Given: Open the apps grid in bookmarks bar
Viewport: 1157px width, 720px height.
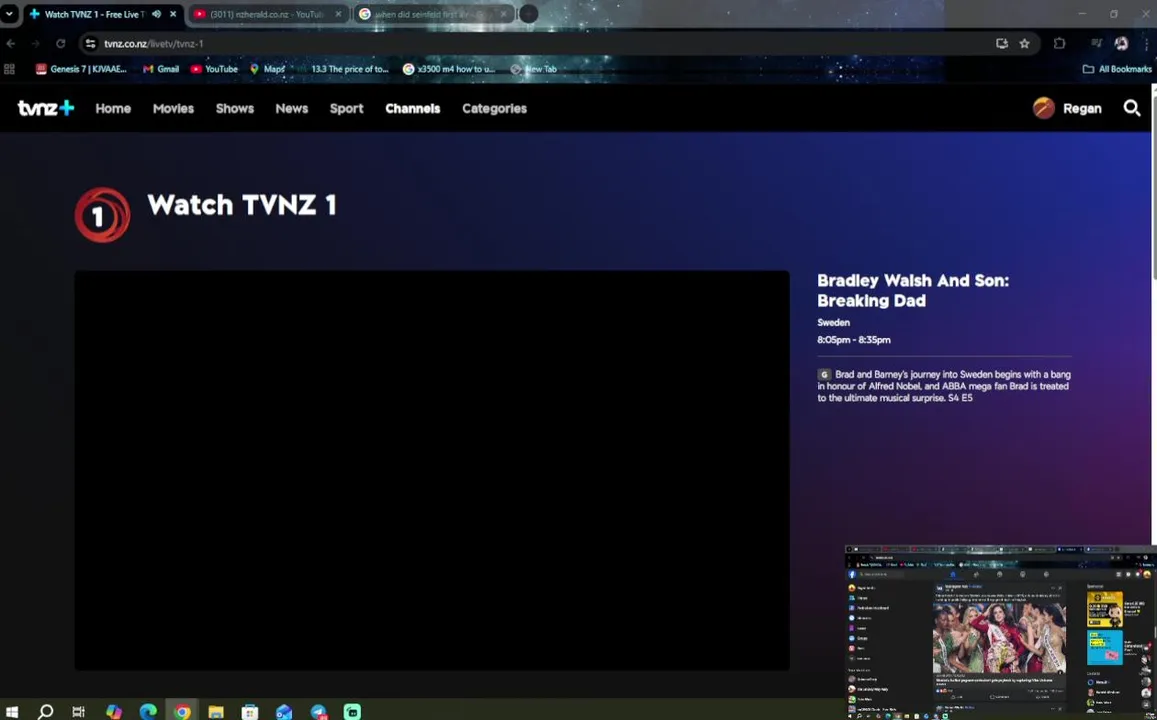Looking at the screenshot, I should click(10, 69).
